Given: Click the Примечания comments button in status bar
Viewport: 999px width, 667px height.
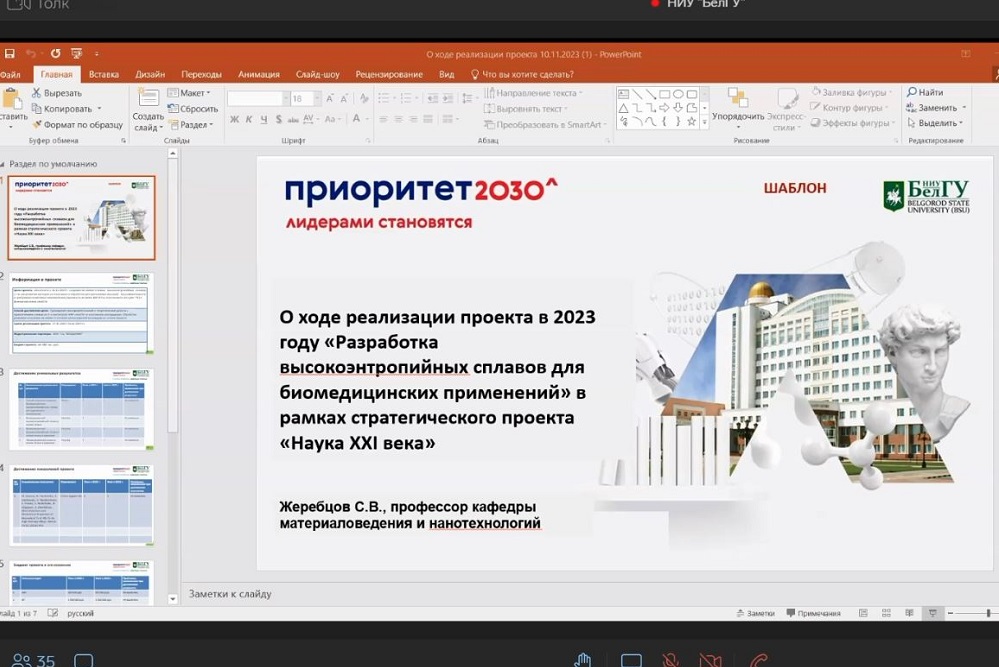Looking at the screenshot, I should click(x=813, y=613).
